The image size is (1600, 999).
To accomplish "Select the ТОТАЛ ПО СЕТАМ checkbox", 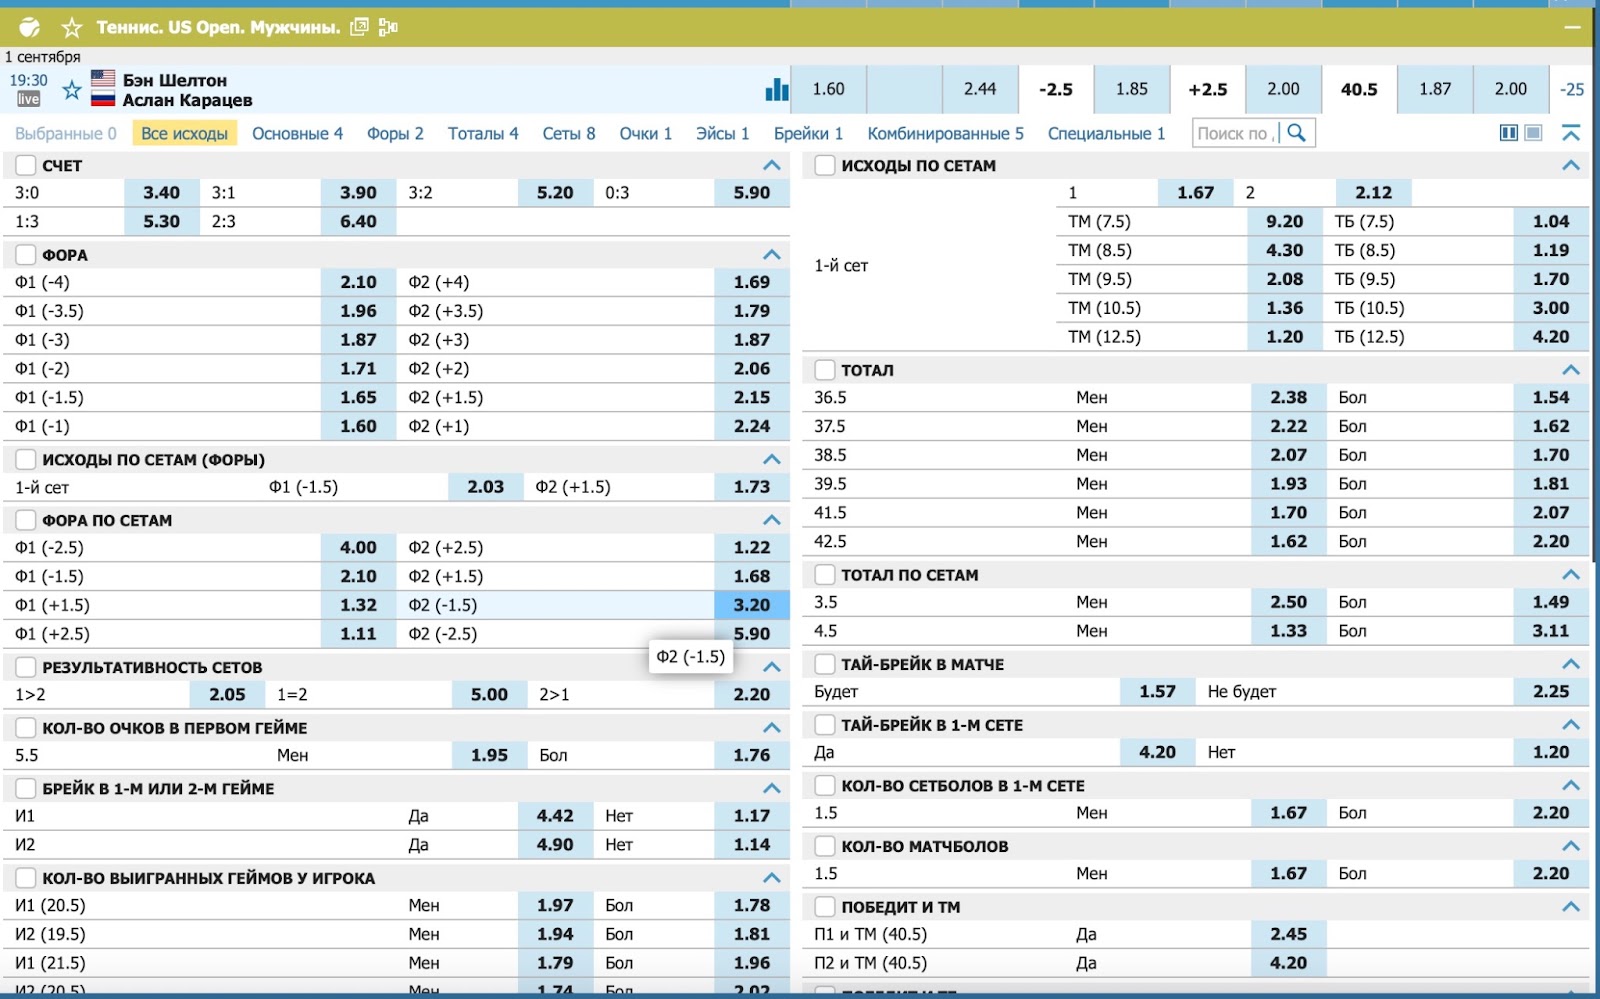I will (x=825, y=575).
